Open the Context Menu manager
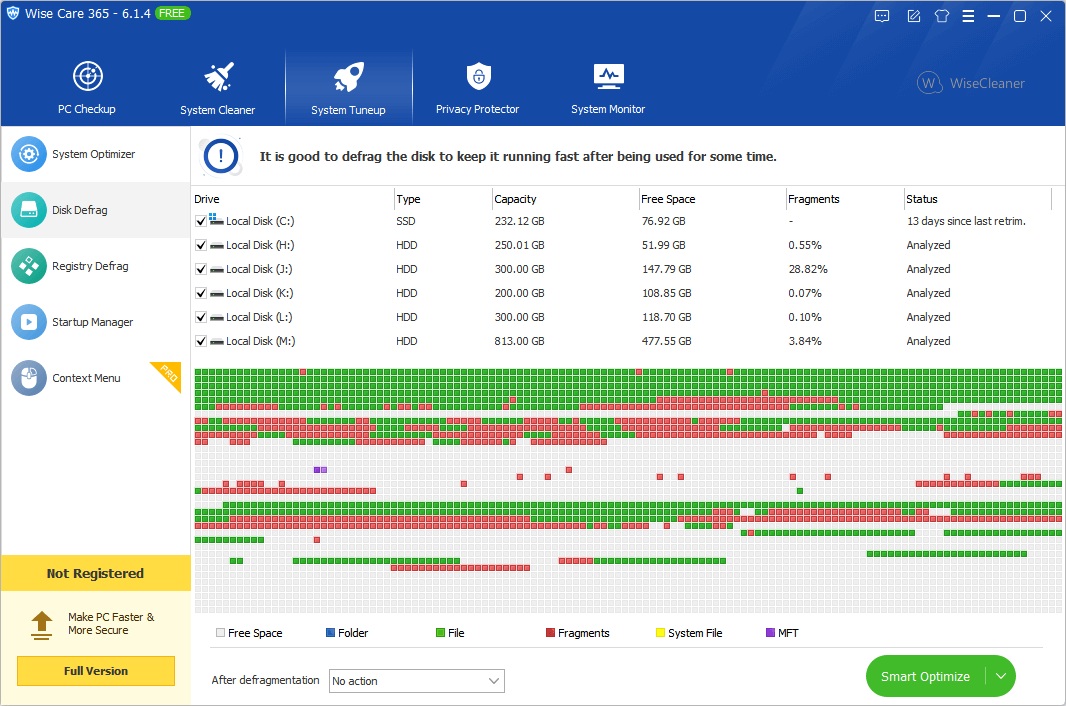This screenshot has height=706, width=1066. click(88, 378)
